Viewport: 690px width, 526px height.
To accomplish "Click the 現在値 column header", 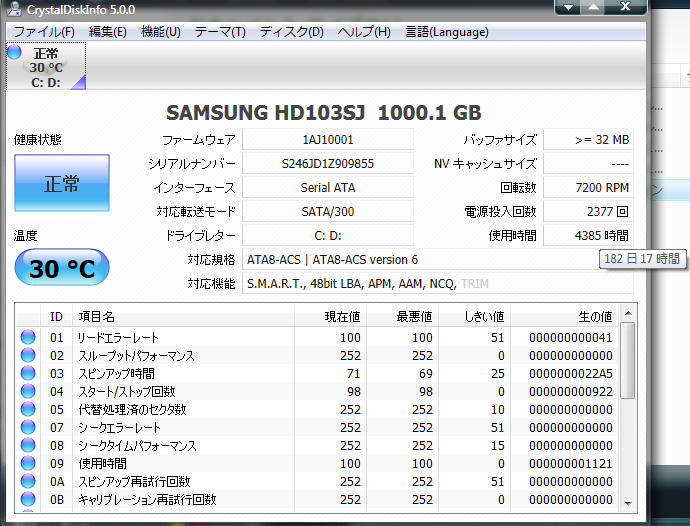I will (x=330, y=316).
